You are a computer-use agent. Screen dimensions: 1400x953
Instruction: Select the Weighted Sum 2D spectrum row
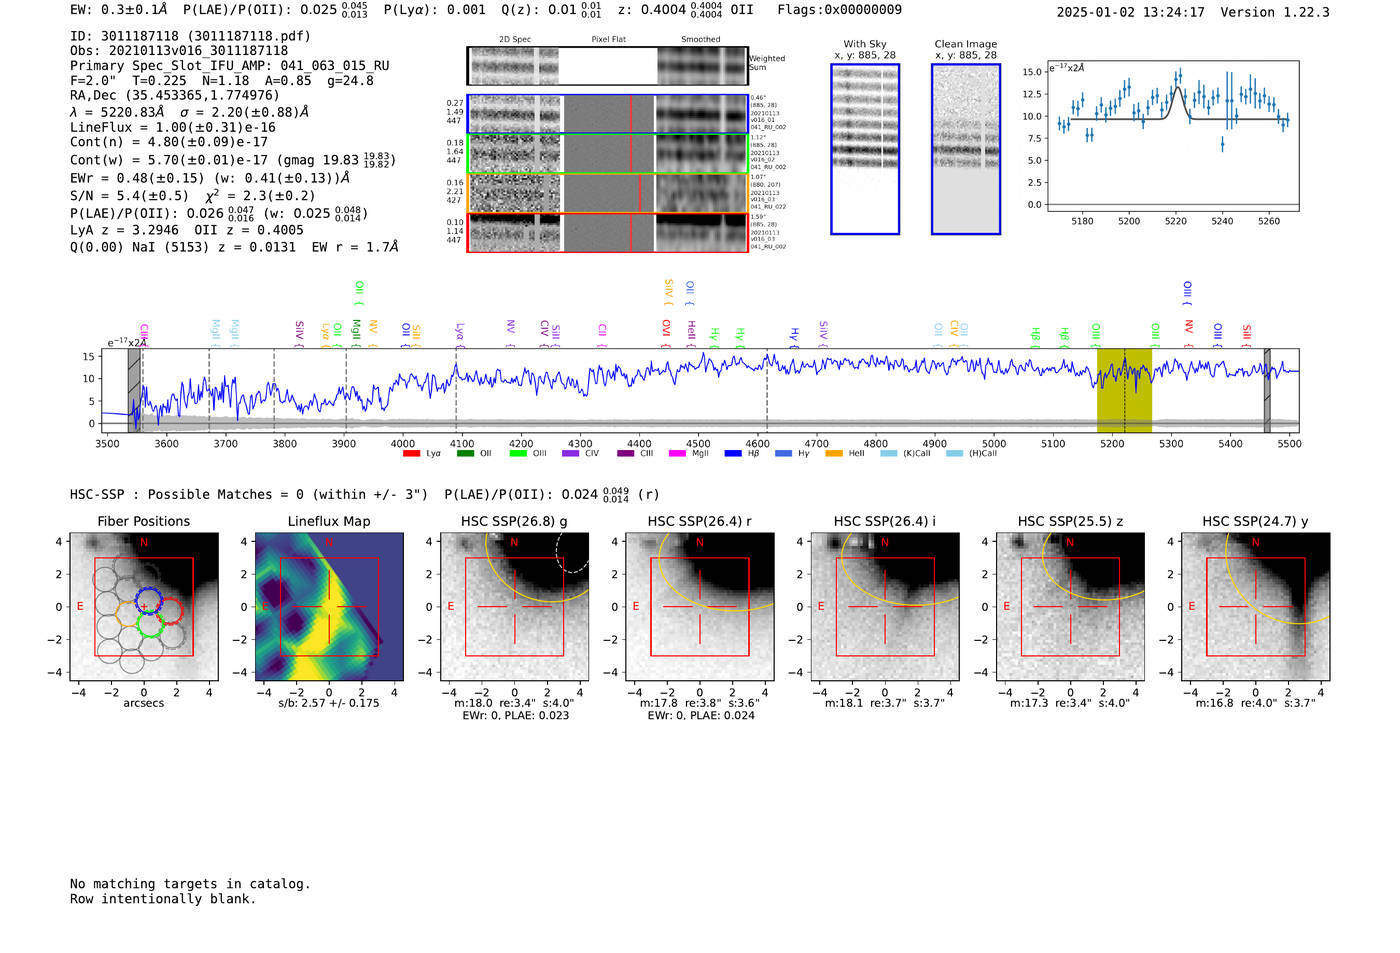[x=607, y=66]
